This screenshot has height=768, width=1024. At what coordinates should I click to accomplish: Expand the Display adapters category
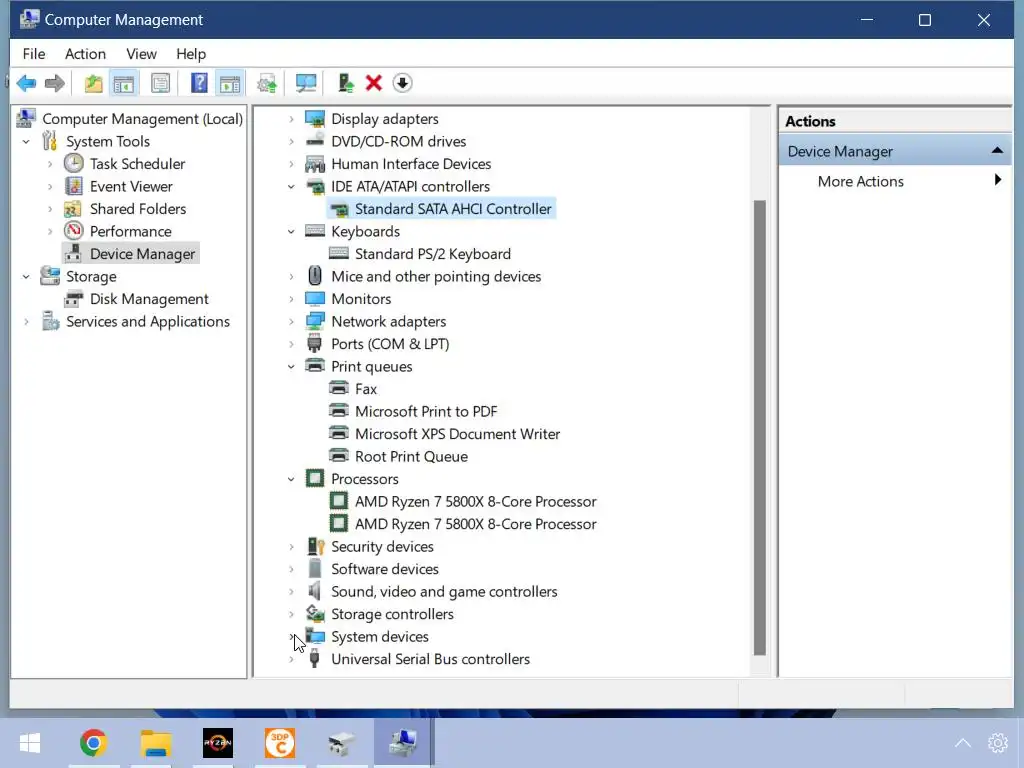pos(291,119)
